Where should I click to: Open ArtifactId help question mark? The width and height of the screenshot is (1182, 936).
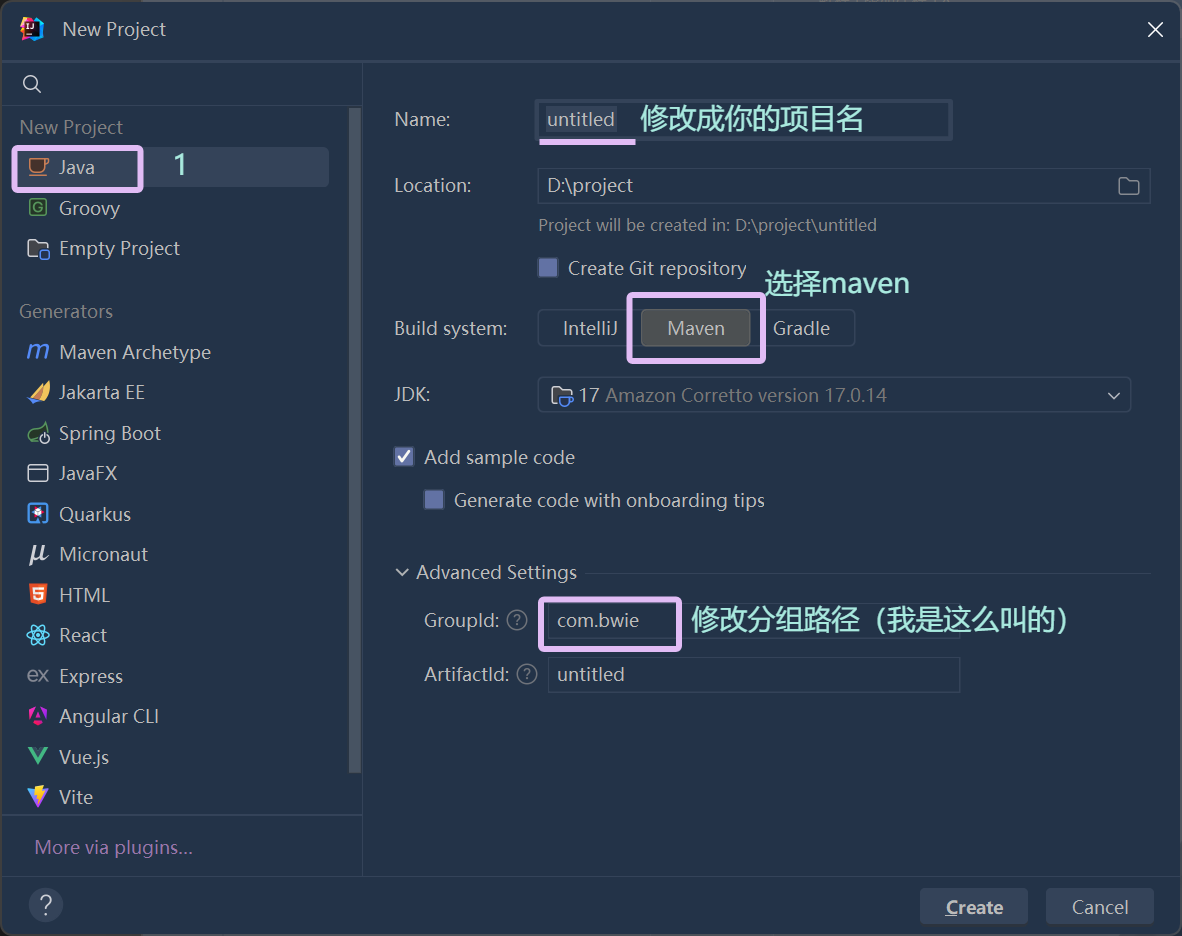pyautogui.click(x=527, y=674)
